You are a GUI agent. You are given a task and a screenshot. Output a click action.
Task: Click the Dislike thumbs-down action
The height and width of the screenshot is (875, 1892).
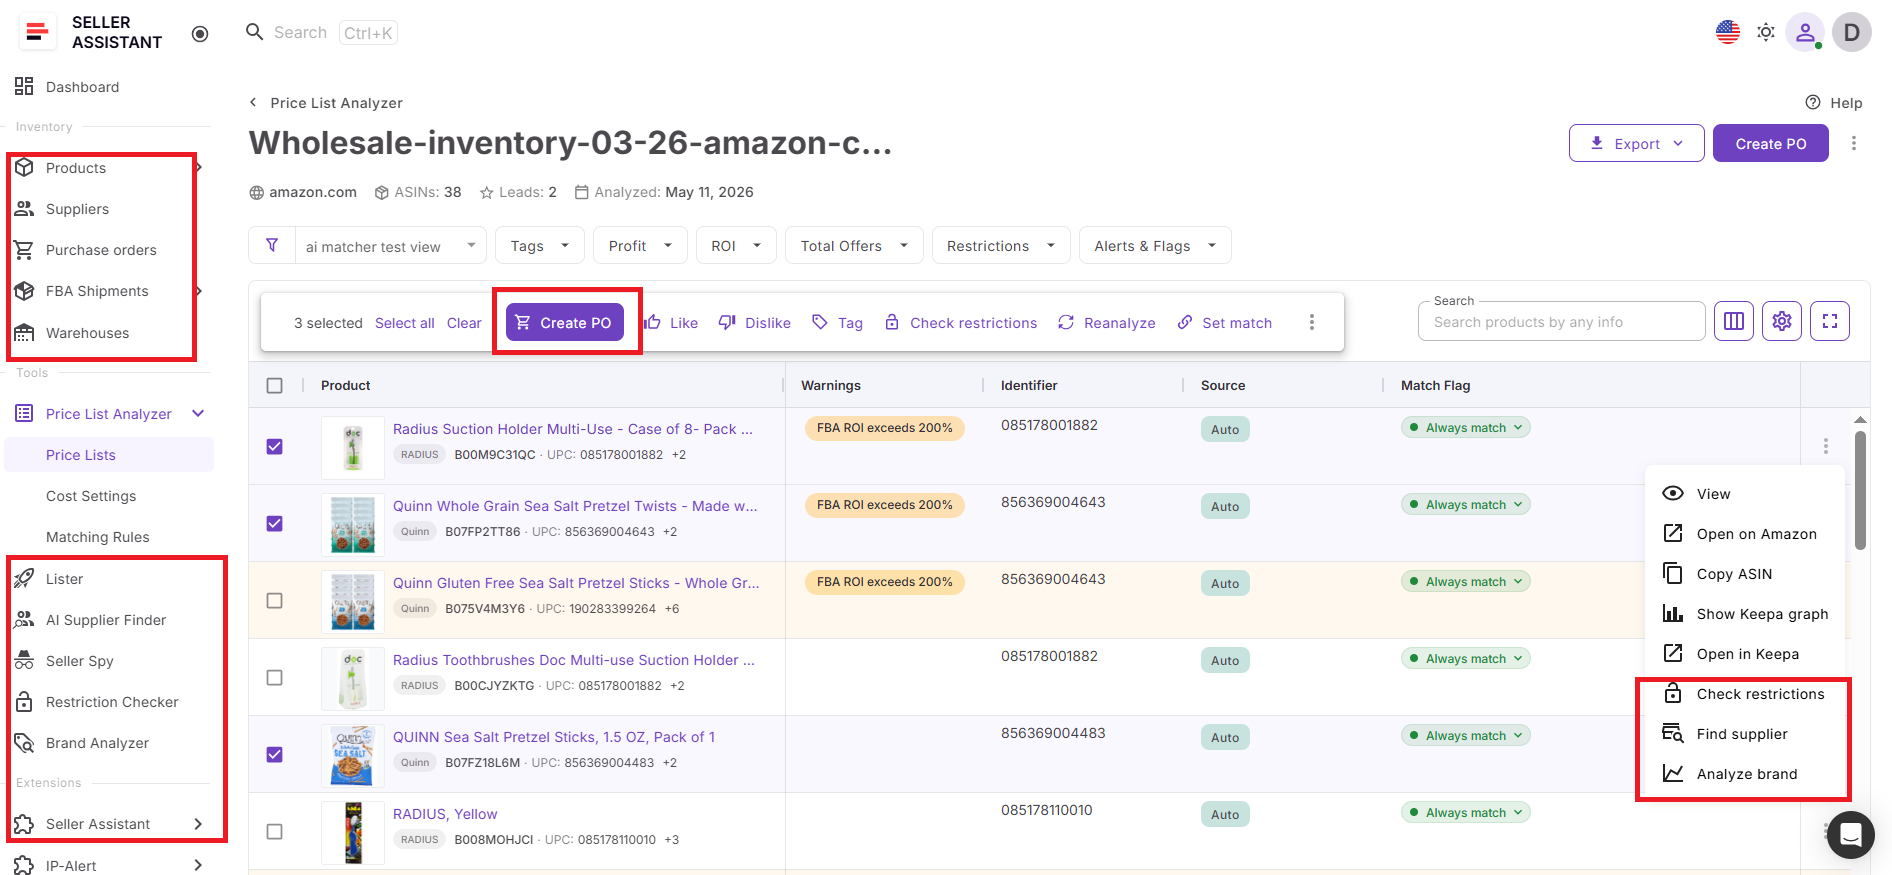coord(755,322)
